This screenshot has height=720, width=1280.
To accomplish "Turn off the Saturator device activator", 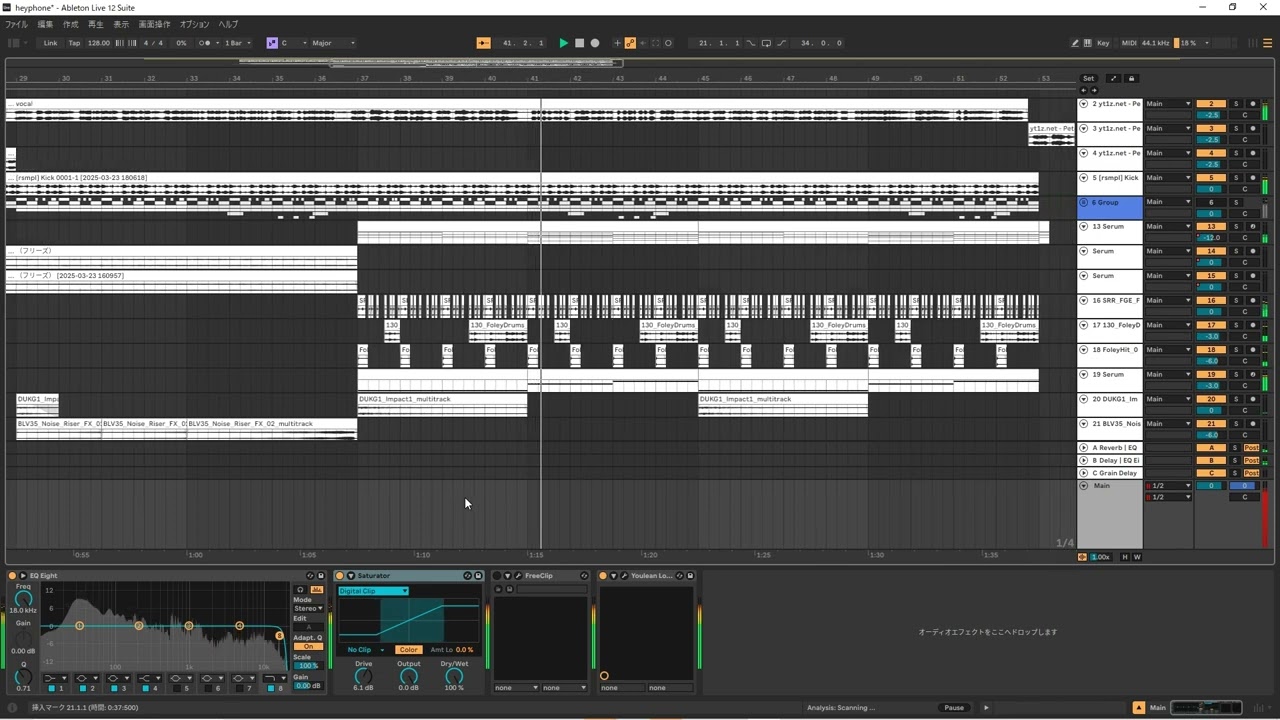I will pyautogui.click(x=340, y=576).
